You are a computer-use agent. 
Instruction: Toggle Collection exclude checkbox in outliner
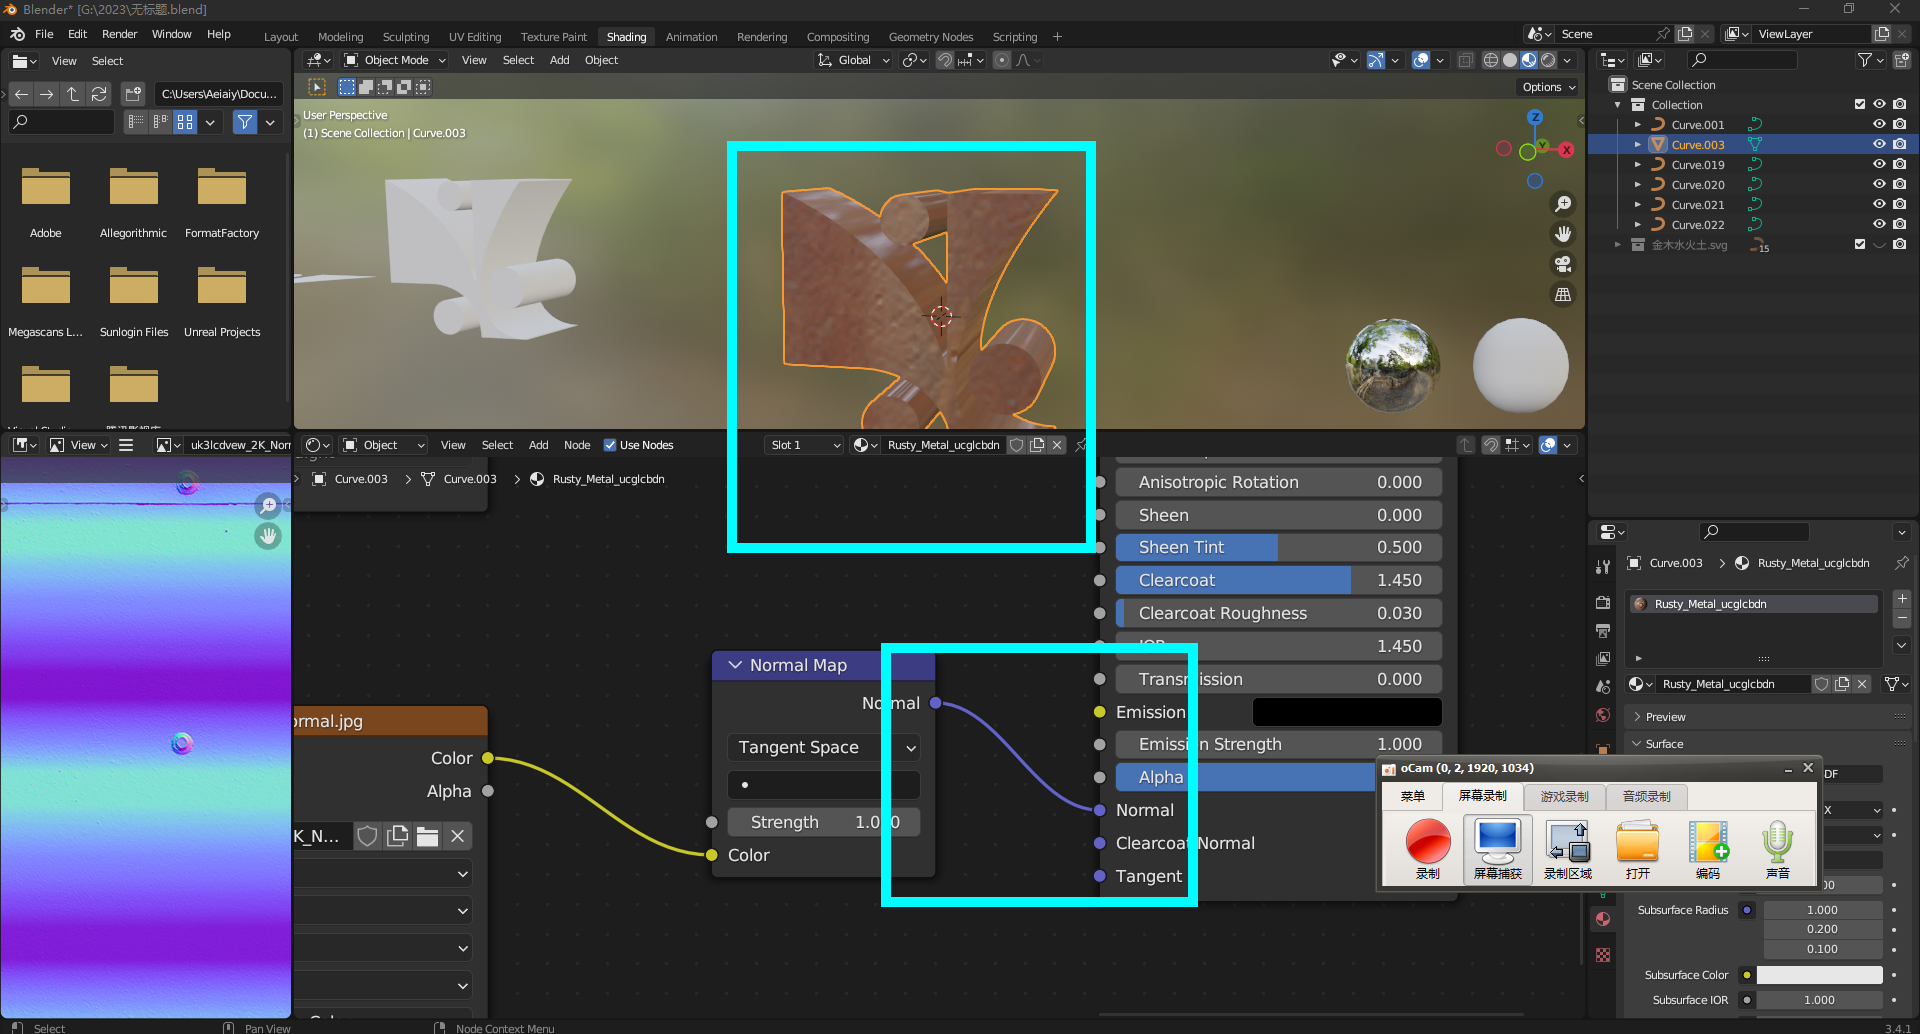coord(1860,104)
